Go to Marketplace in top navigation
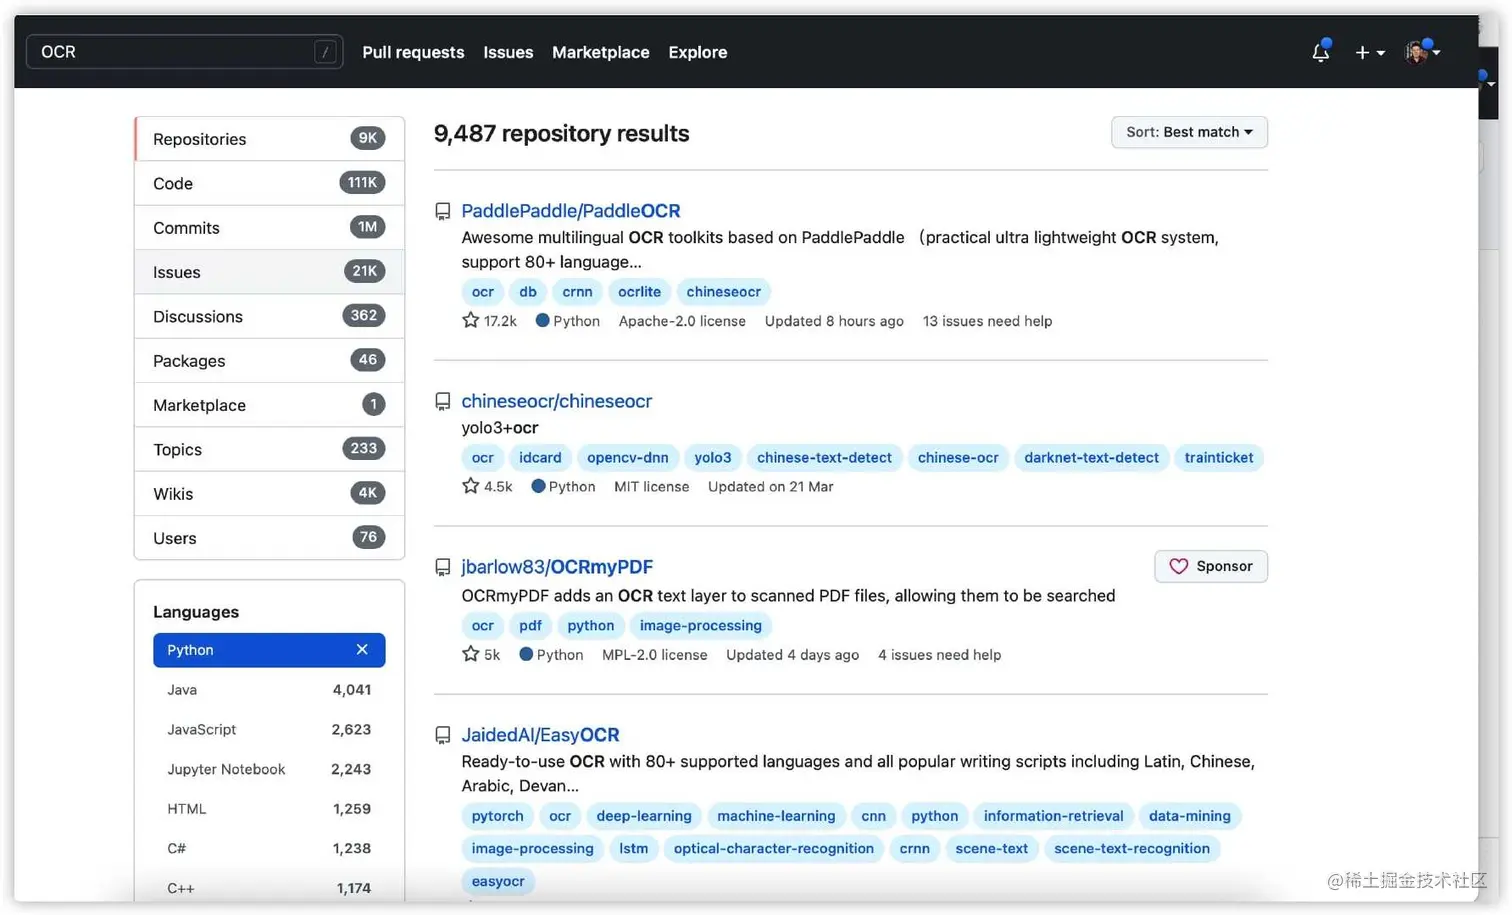This screenshot has height=915, width=1512. click(600, 52)
